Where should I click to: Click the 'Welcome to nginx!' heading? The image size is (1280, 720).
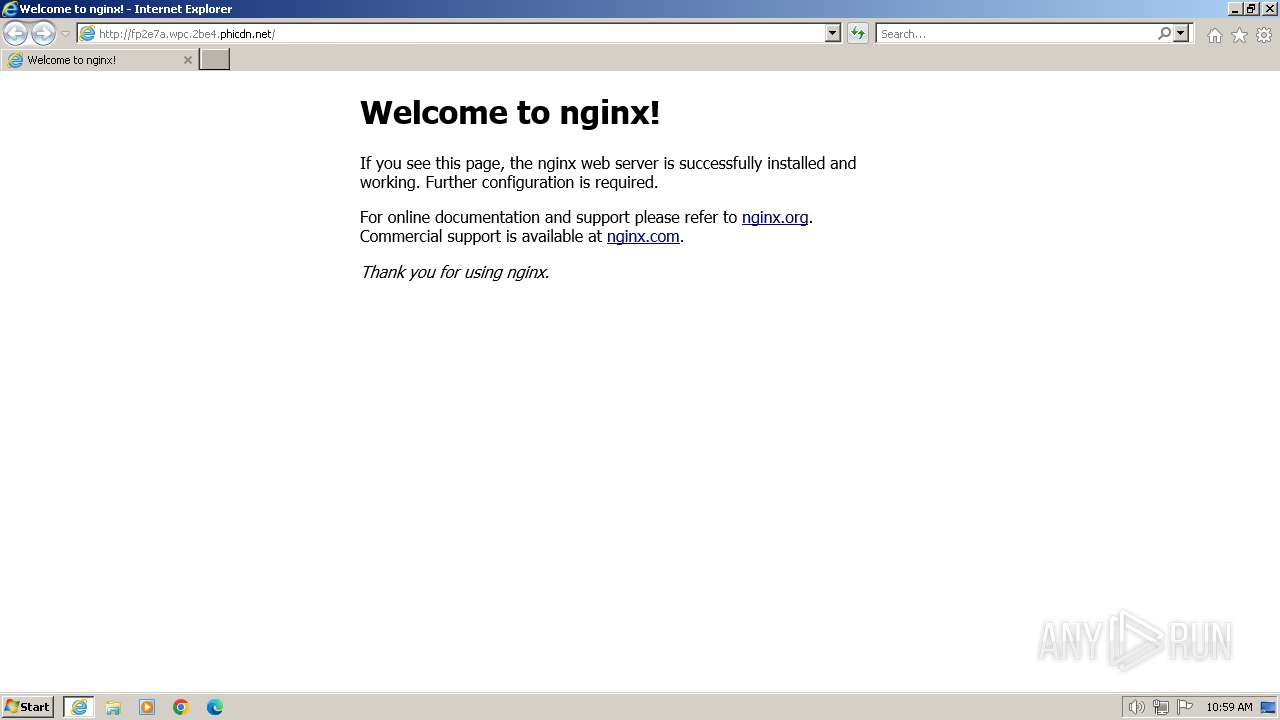(510, 112)
